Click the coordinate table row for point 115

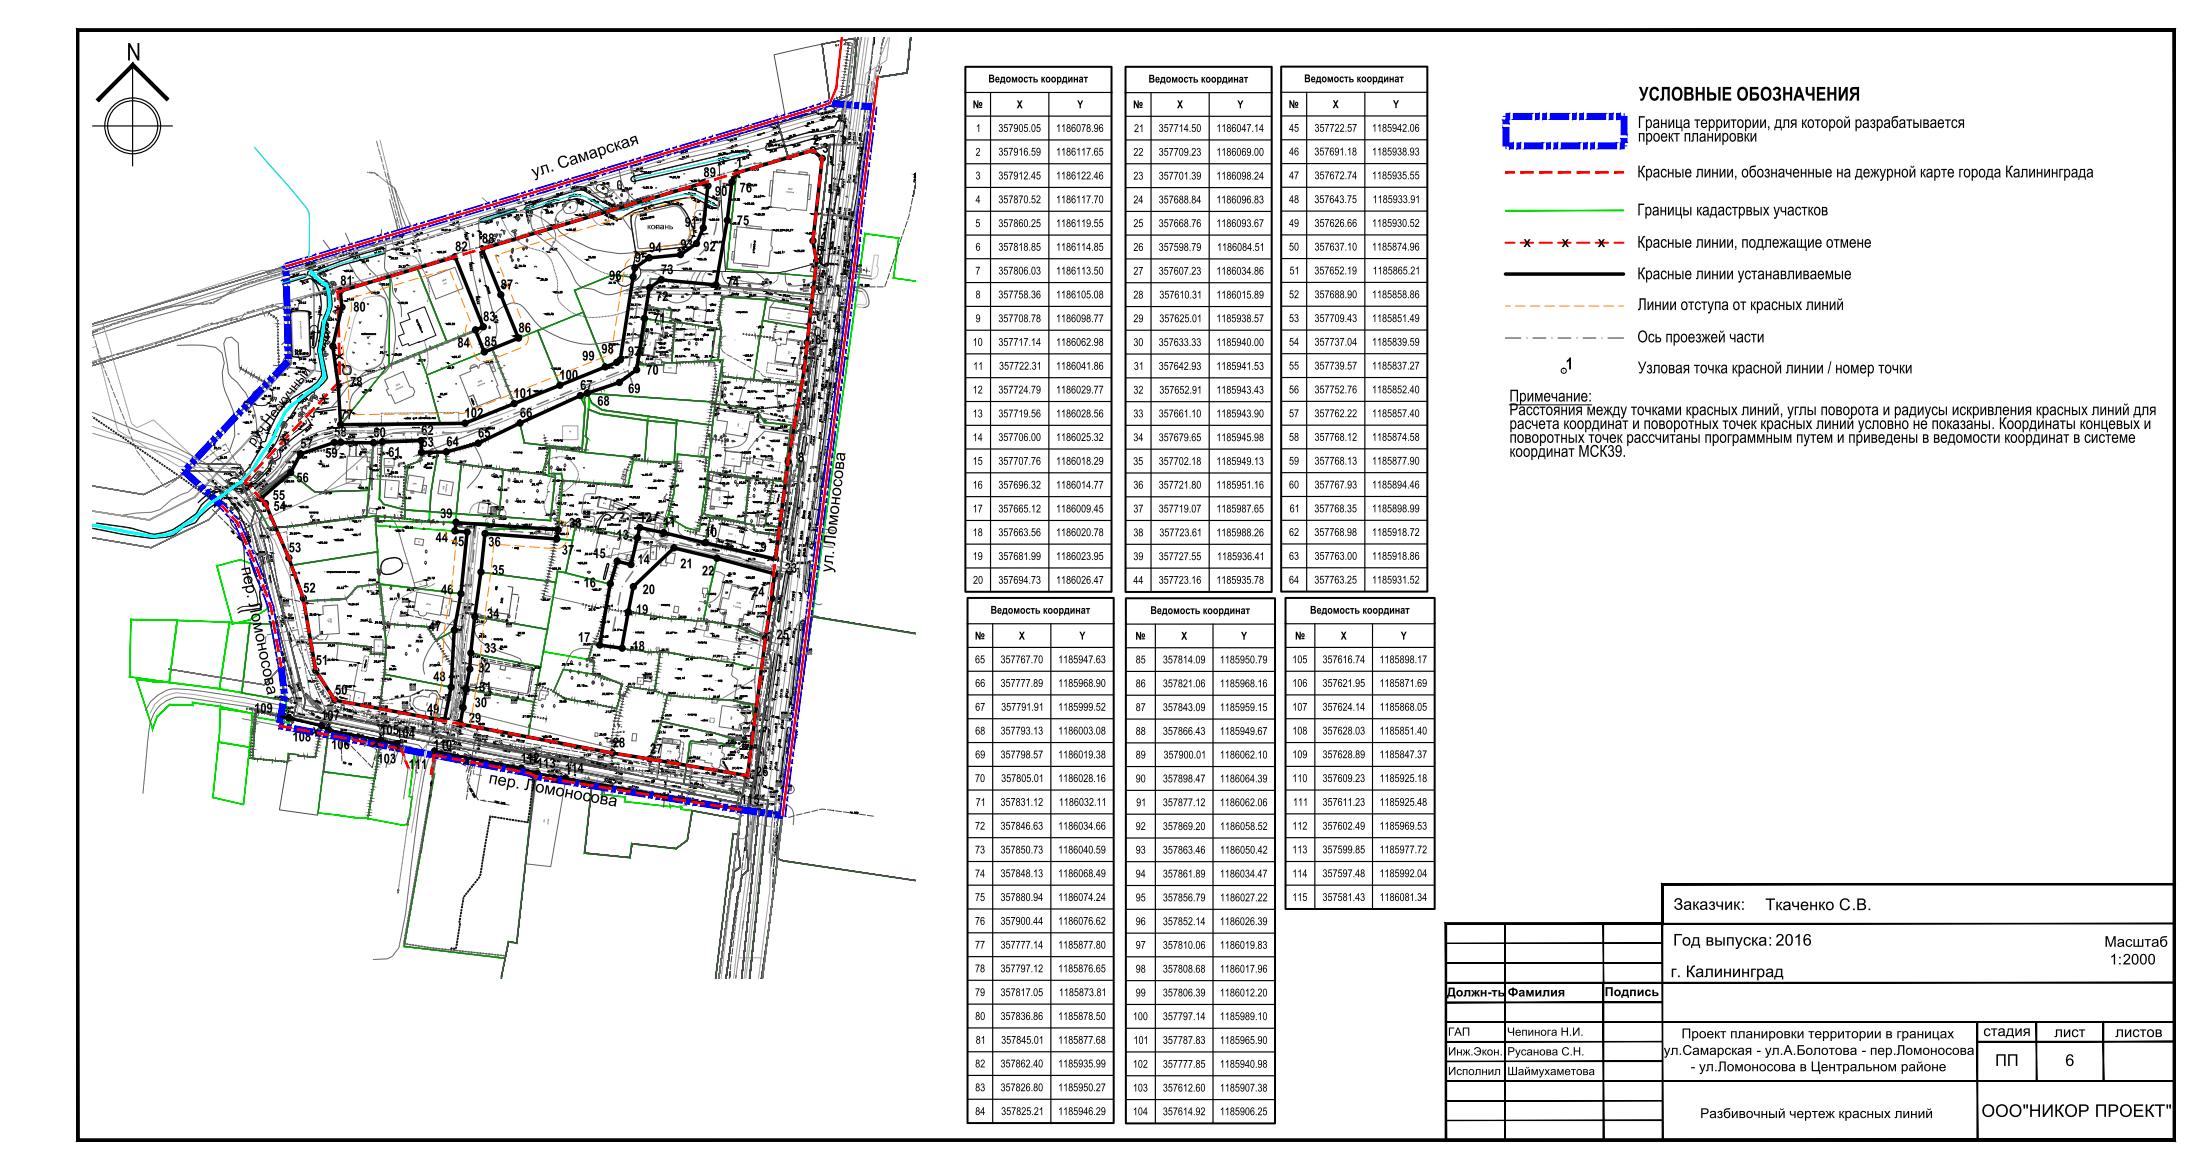1358,898
